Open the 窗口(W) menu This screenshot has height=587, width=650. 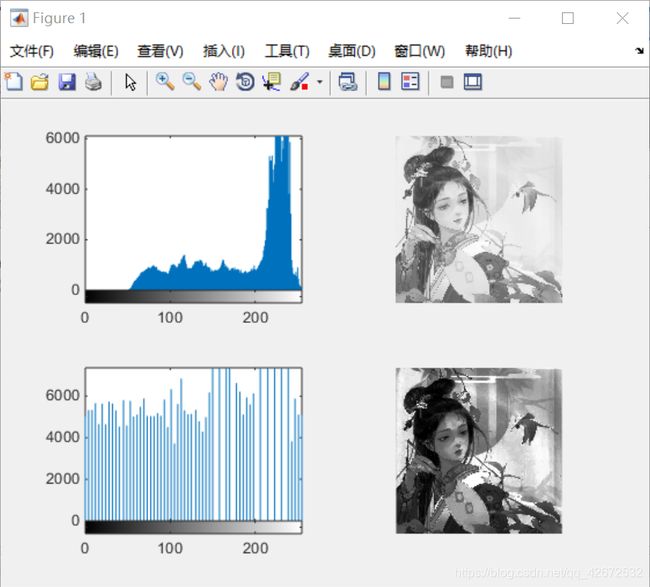click(420, 51)
